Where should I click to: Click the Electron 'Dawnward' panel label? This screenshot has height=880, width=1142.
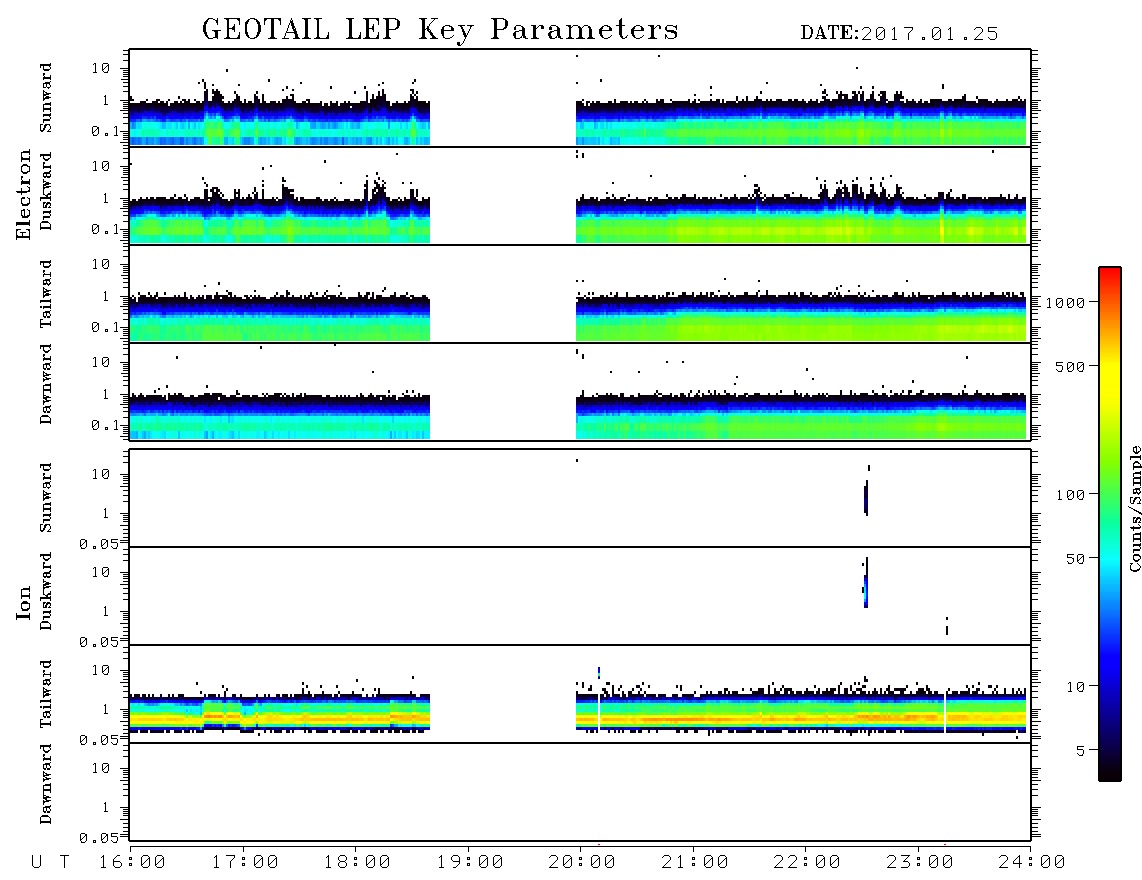coord(46,385)
